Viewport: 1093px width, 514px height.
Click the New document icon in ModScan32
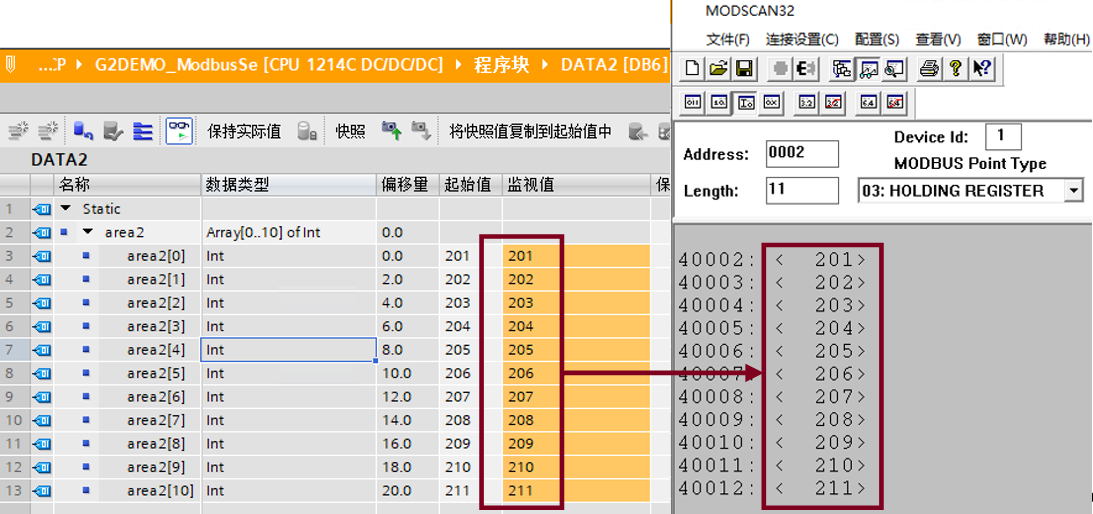693,68
